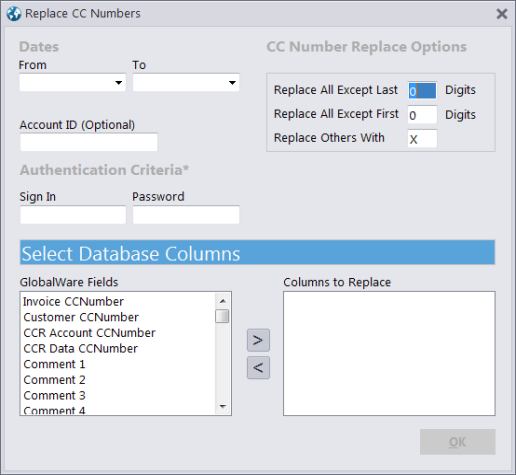Image resolution: width=516 pixels, height=475 pixels.
Task: Click the Sign In text box
Action: coord(73,215)
